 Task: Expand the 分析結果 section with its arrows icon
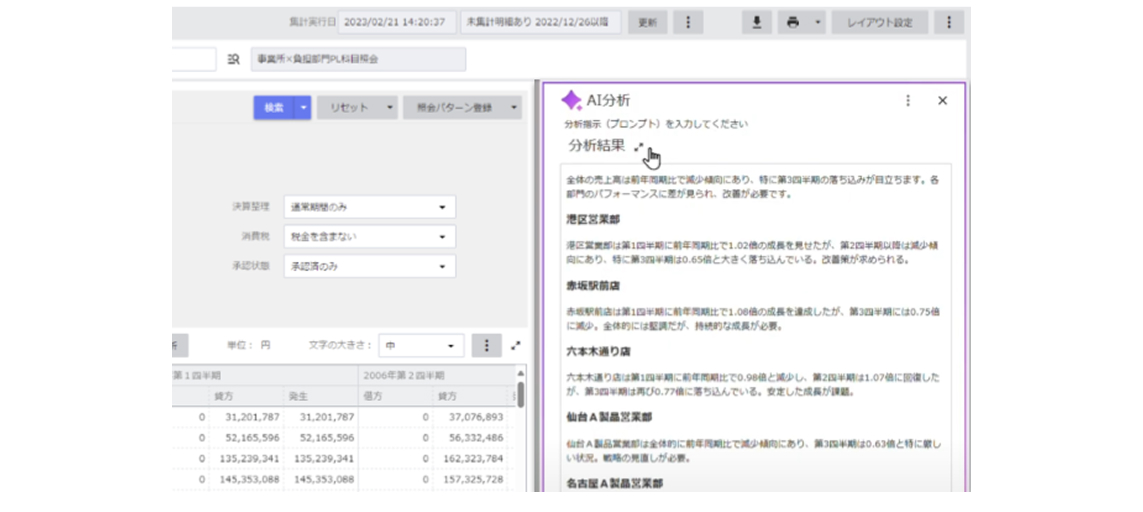pyautogui.click(x=639, y=147)
